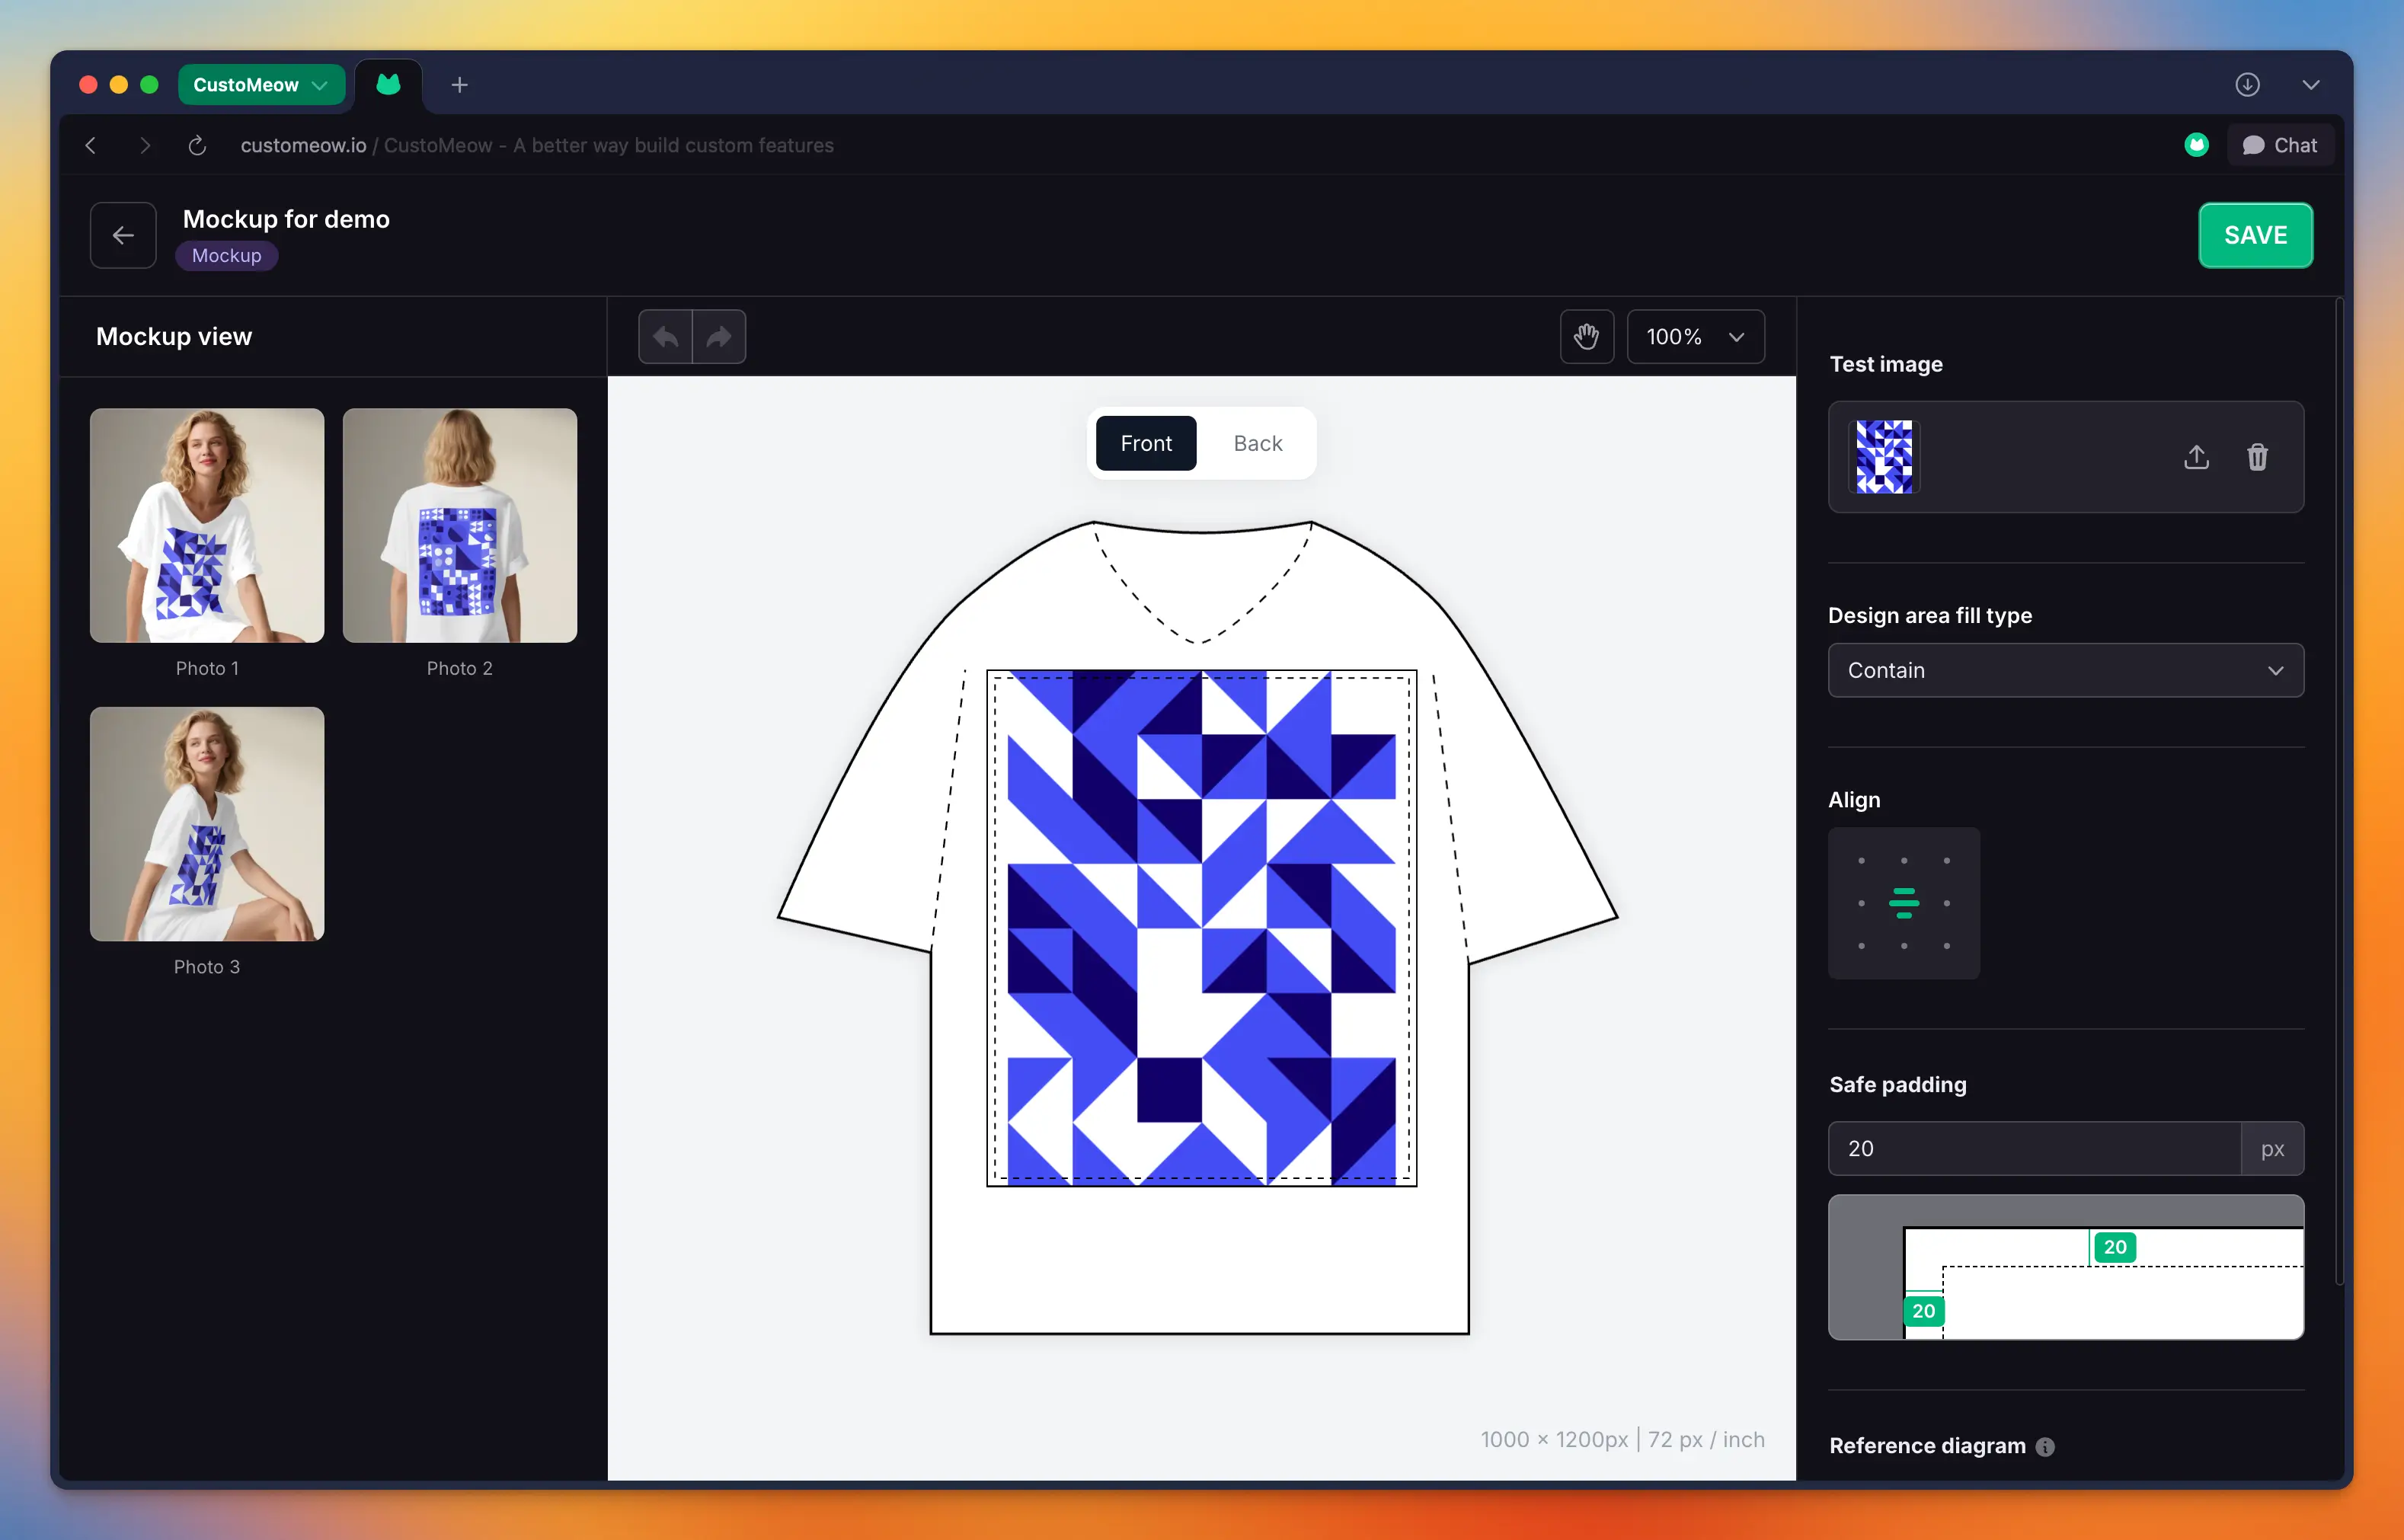Redo the canvas change
2404x1540 pixels.
719,337
